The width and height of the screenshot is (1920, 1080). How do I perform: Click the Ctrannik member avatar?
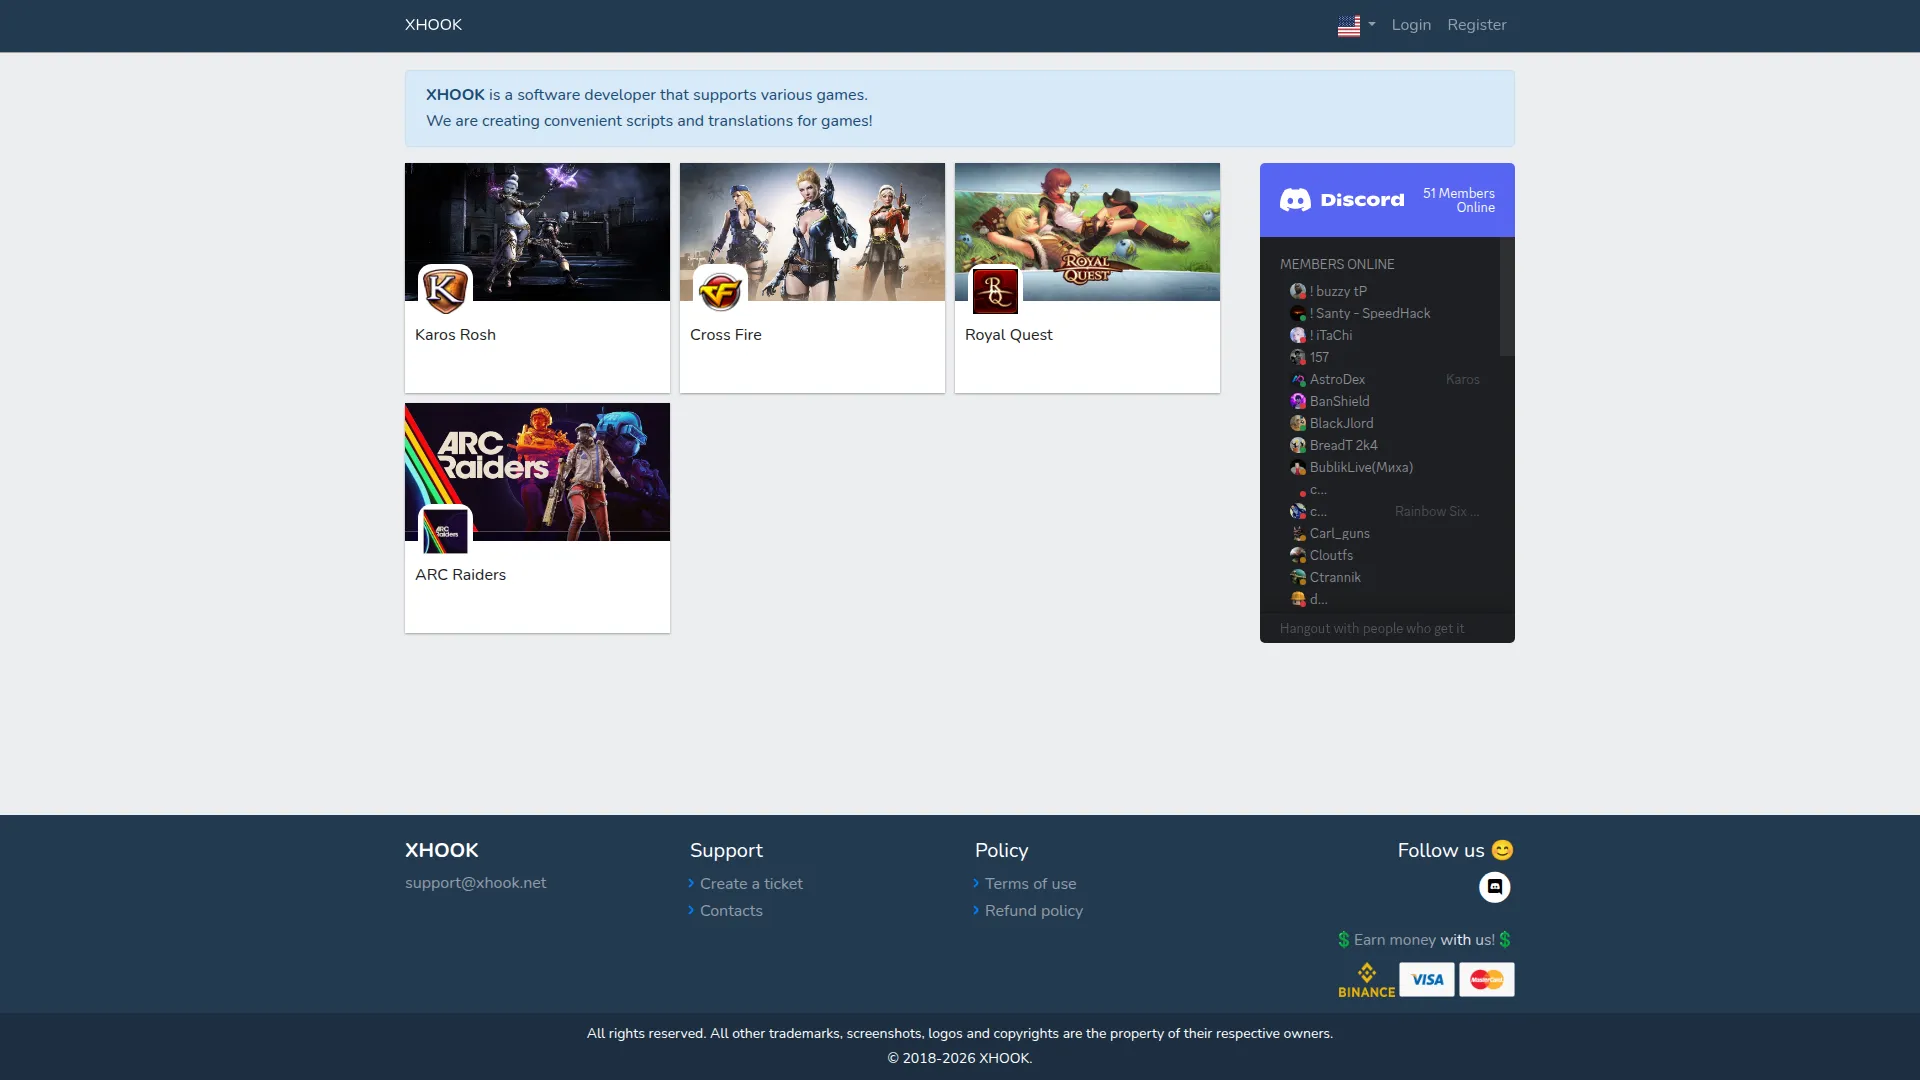(x=1298, y=577)
